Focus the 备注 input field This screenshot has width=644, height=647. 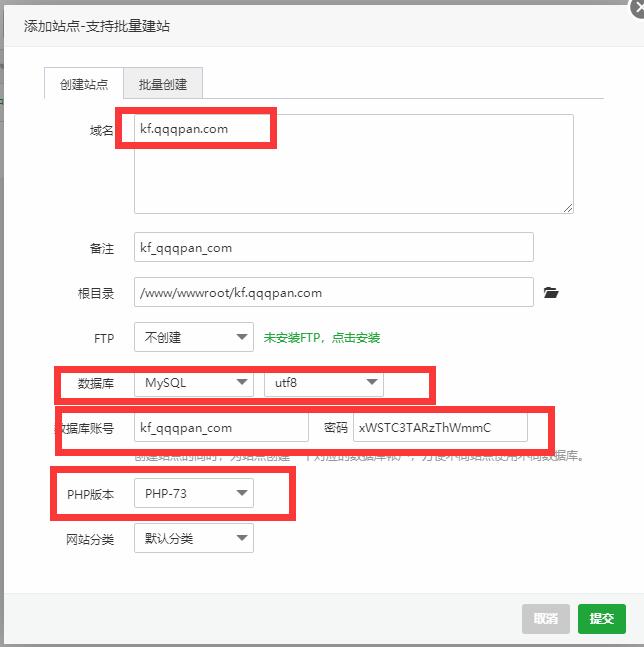tap(333, 247)
